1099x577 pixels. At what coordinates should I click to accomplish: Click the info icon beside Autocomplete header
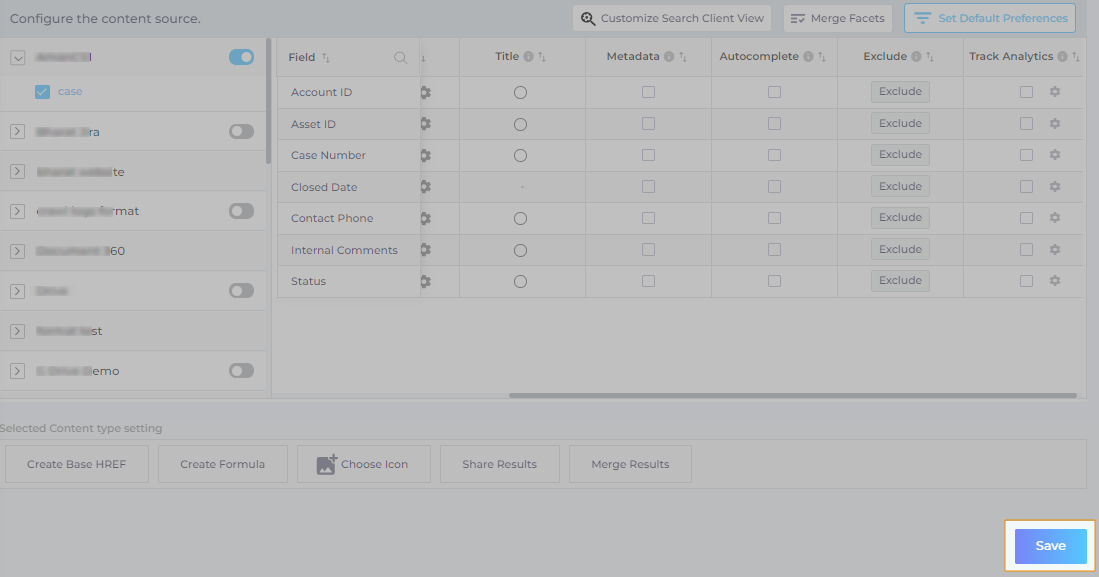tap(808, 57)
